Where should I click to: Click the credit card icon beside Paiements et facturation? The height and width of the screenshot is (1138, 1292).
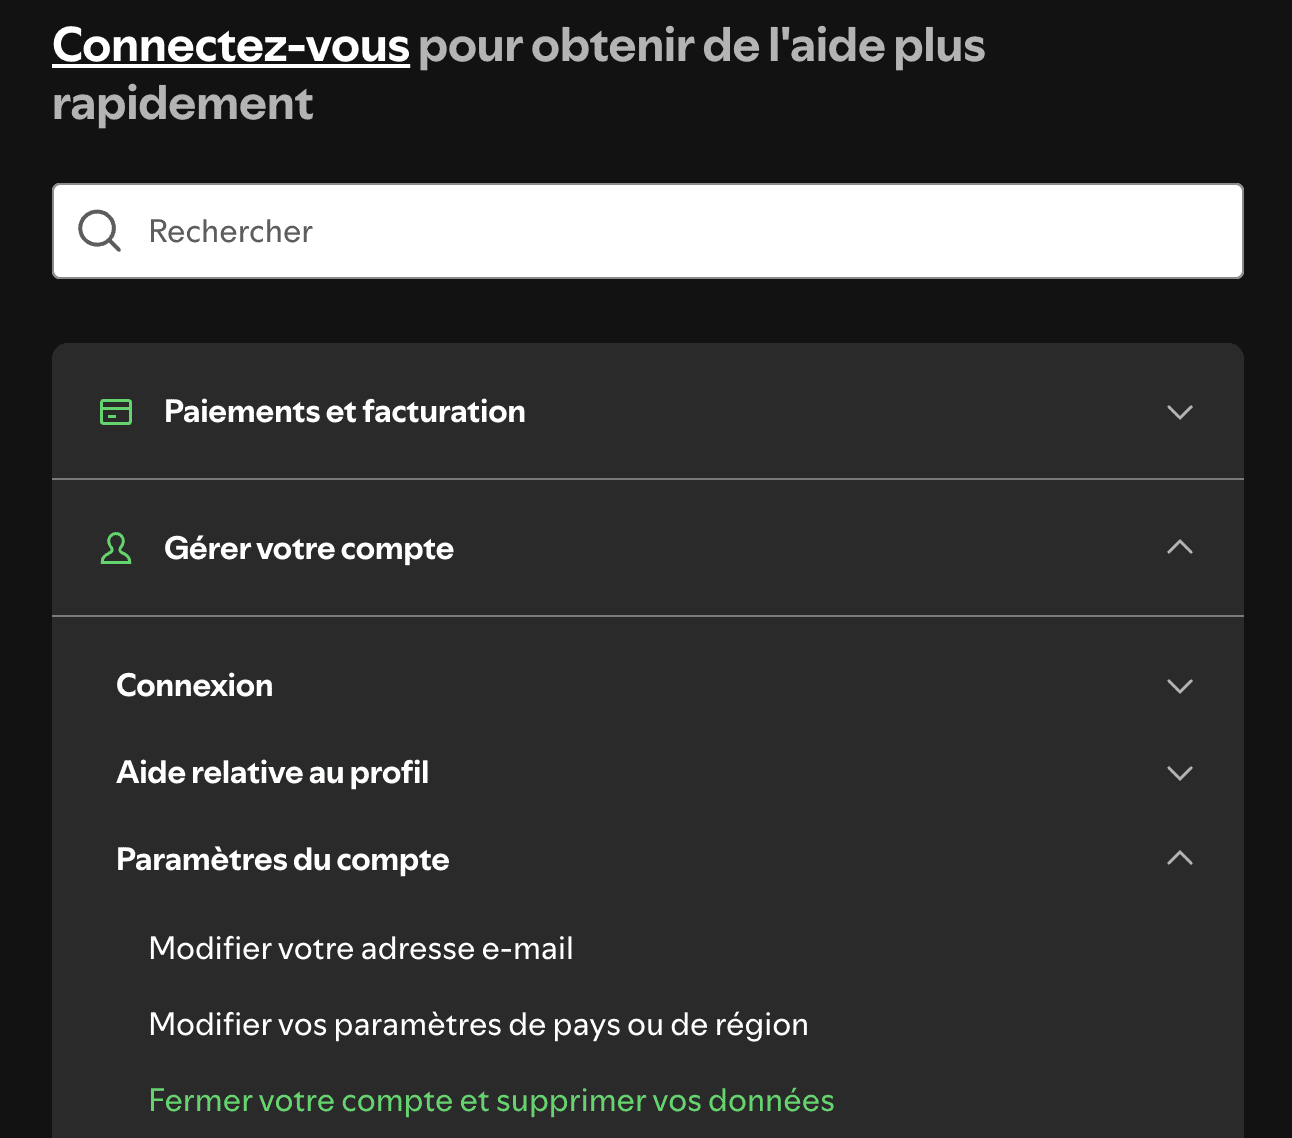(116, 411)
